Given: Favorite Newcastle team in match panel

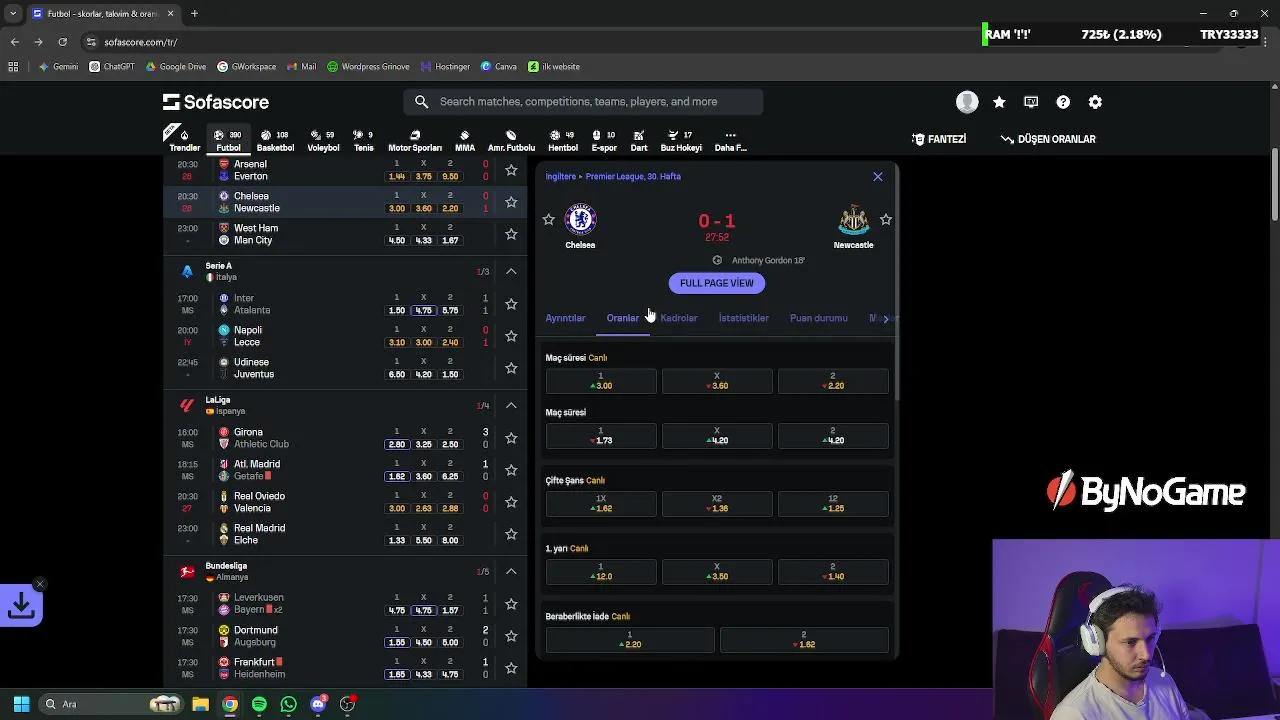Looking at the screenshot, I should point(885,219).
